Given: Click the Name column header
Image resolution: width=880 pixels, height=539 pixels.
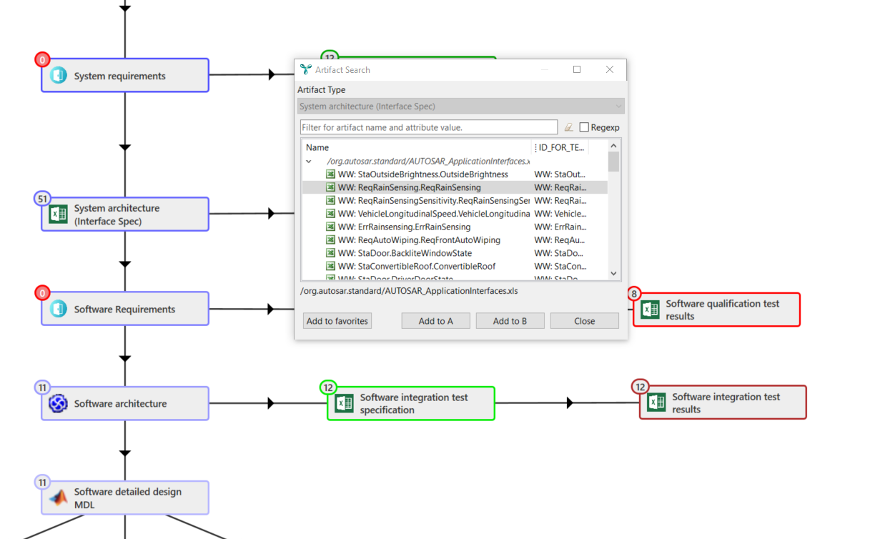Looking at the screenshot, I should point(317,147).
